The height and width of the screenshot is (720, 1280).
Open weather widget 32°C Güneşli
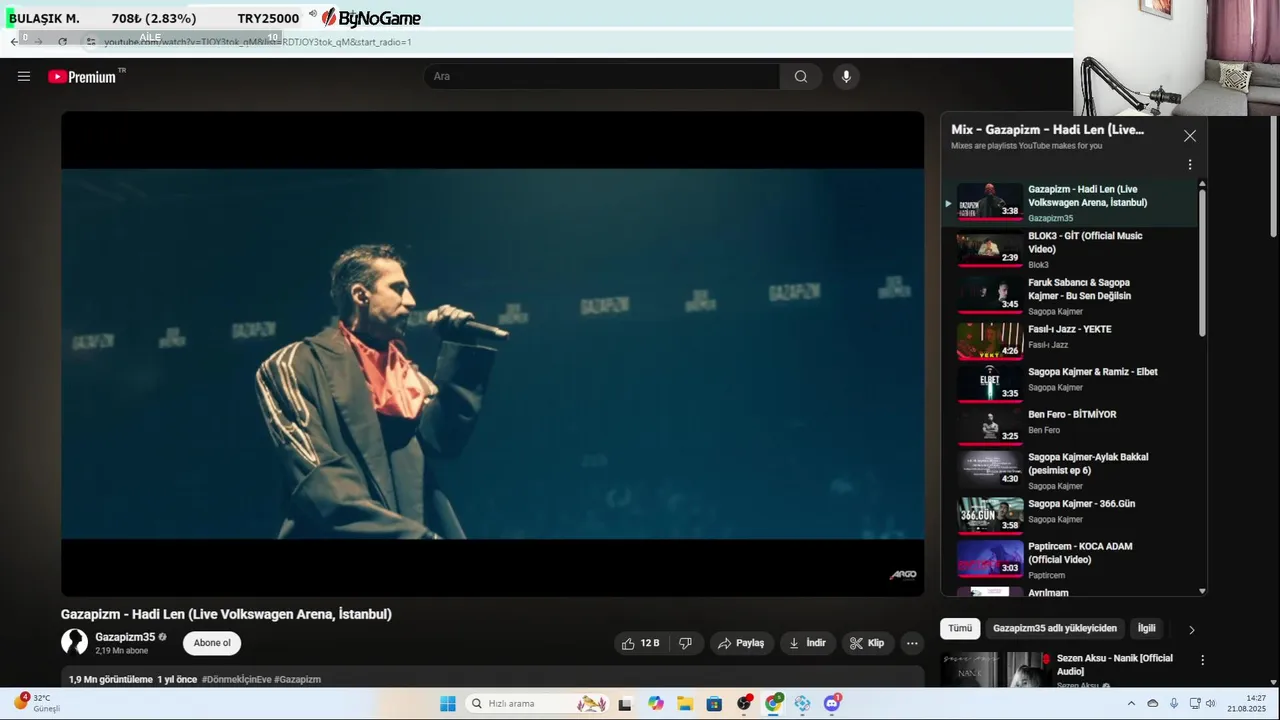[37, 703]
